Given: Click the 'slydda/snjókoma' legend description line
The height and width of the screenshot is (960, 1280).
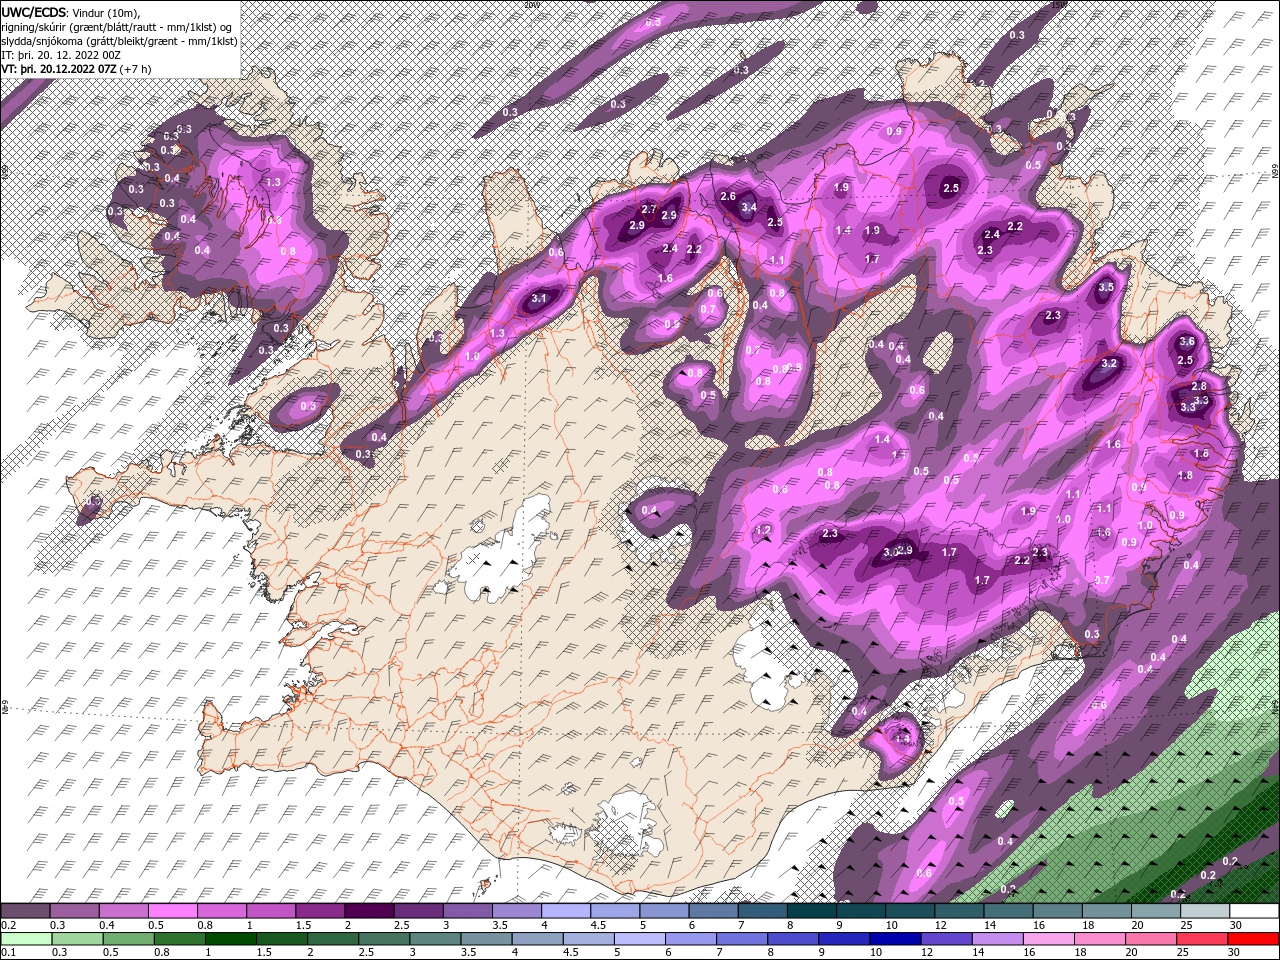Looking at the screenshot, I should pyautogui.click(x=118, y=40).
